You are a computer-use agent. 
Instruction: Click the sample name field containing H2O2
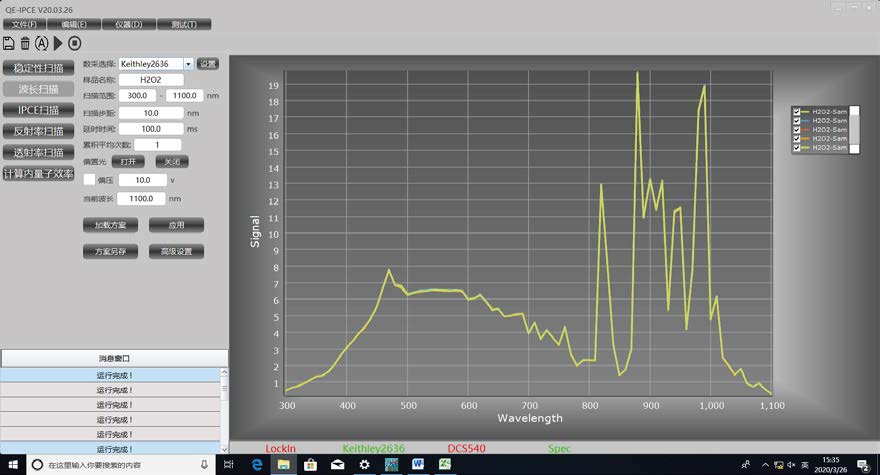150,80
